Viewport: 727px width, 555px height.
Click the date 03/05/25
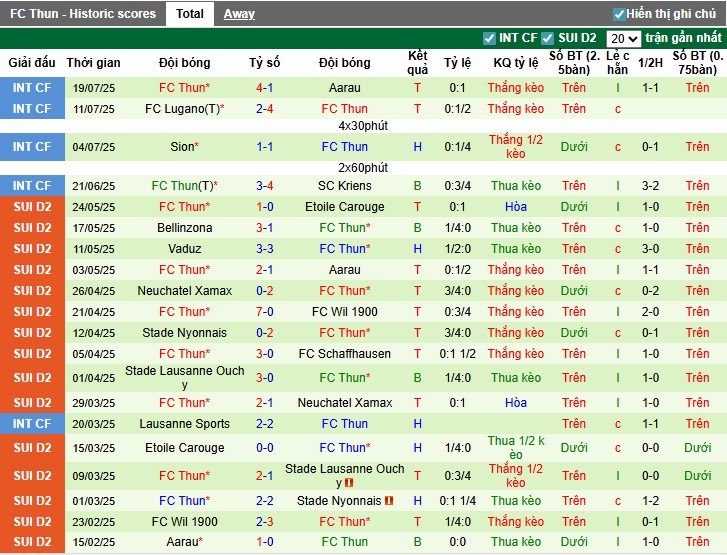(93, 270)
